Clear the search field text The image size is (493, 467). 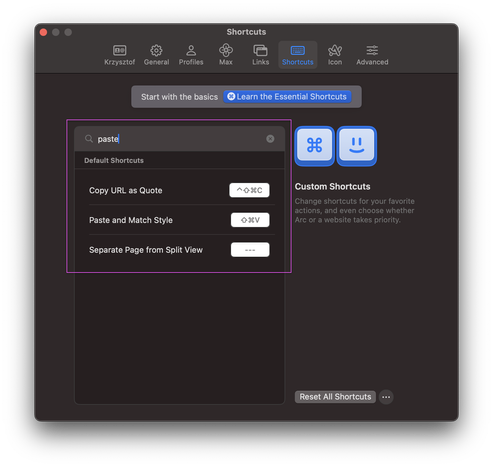(270, 139)
